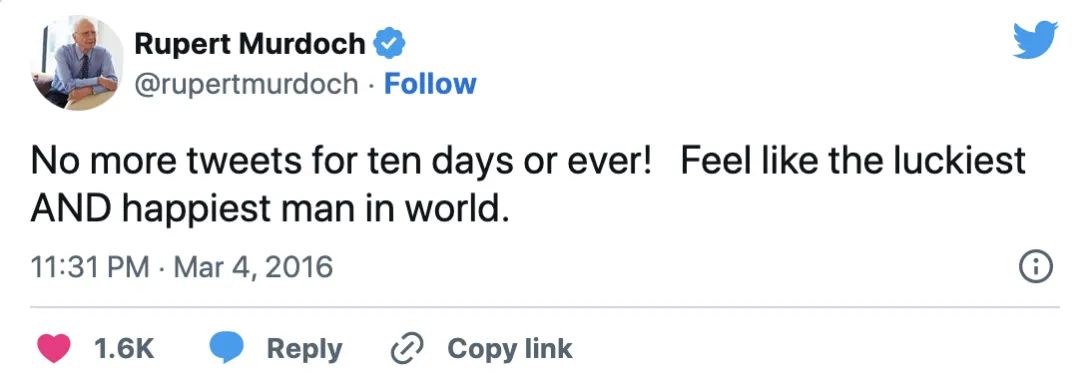Click the blue verified checkmark badge
The width and height of the screenshot is (1080, 375).
tap(389, 45)
